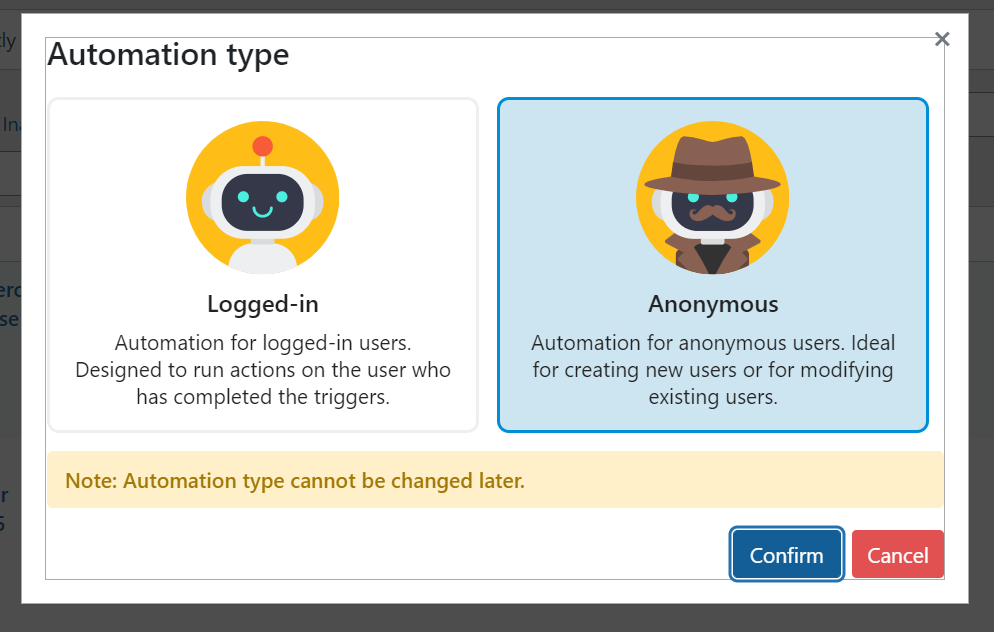The image size is (994, 632).
Task: Click the Anonymous users description text
Action: [x=712, y=370]
